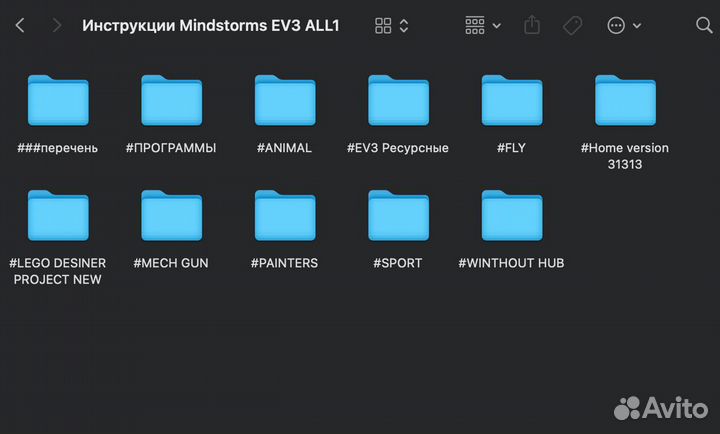Click the #PAINTERS folder name label

(x=285, y=263)
